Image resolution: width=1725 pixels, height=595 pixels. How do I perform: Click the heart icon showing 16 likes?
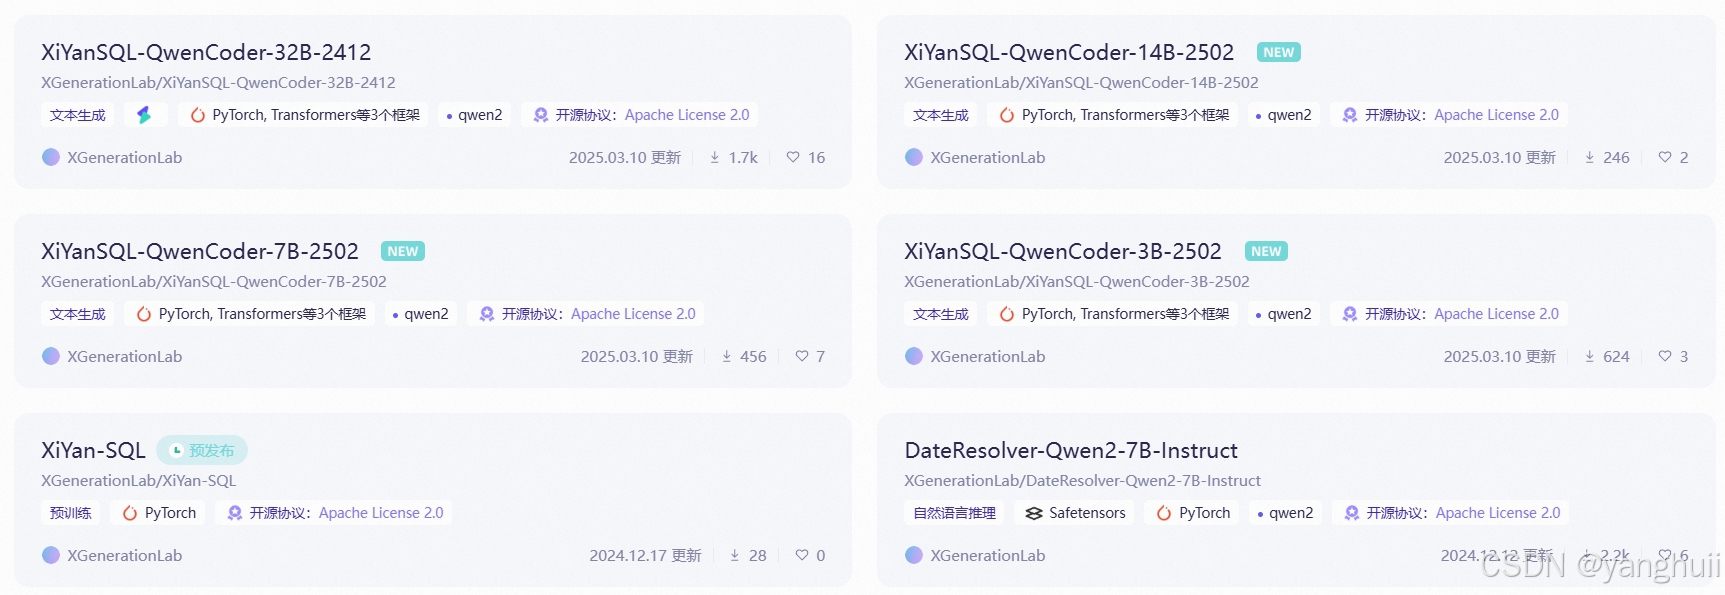[793, 157]
